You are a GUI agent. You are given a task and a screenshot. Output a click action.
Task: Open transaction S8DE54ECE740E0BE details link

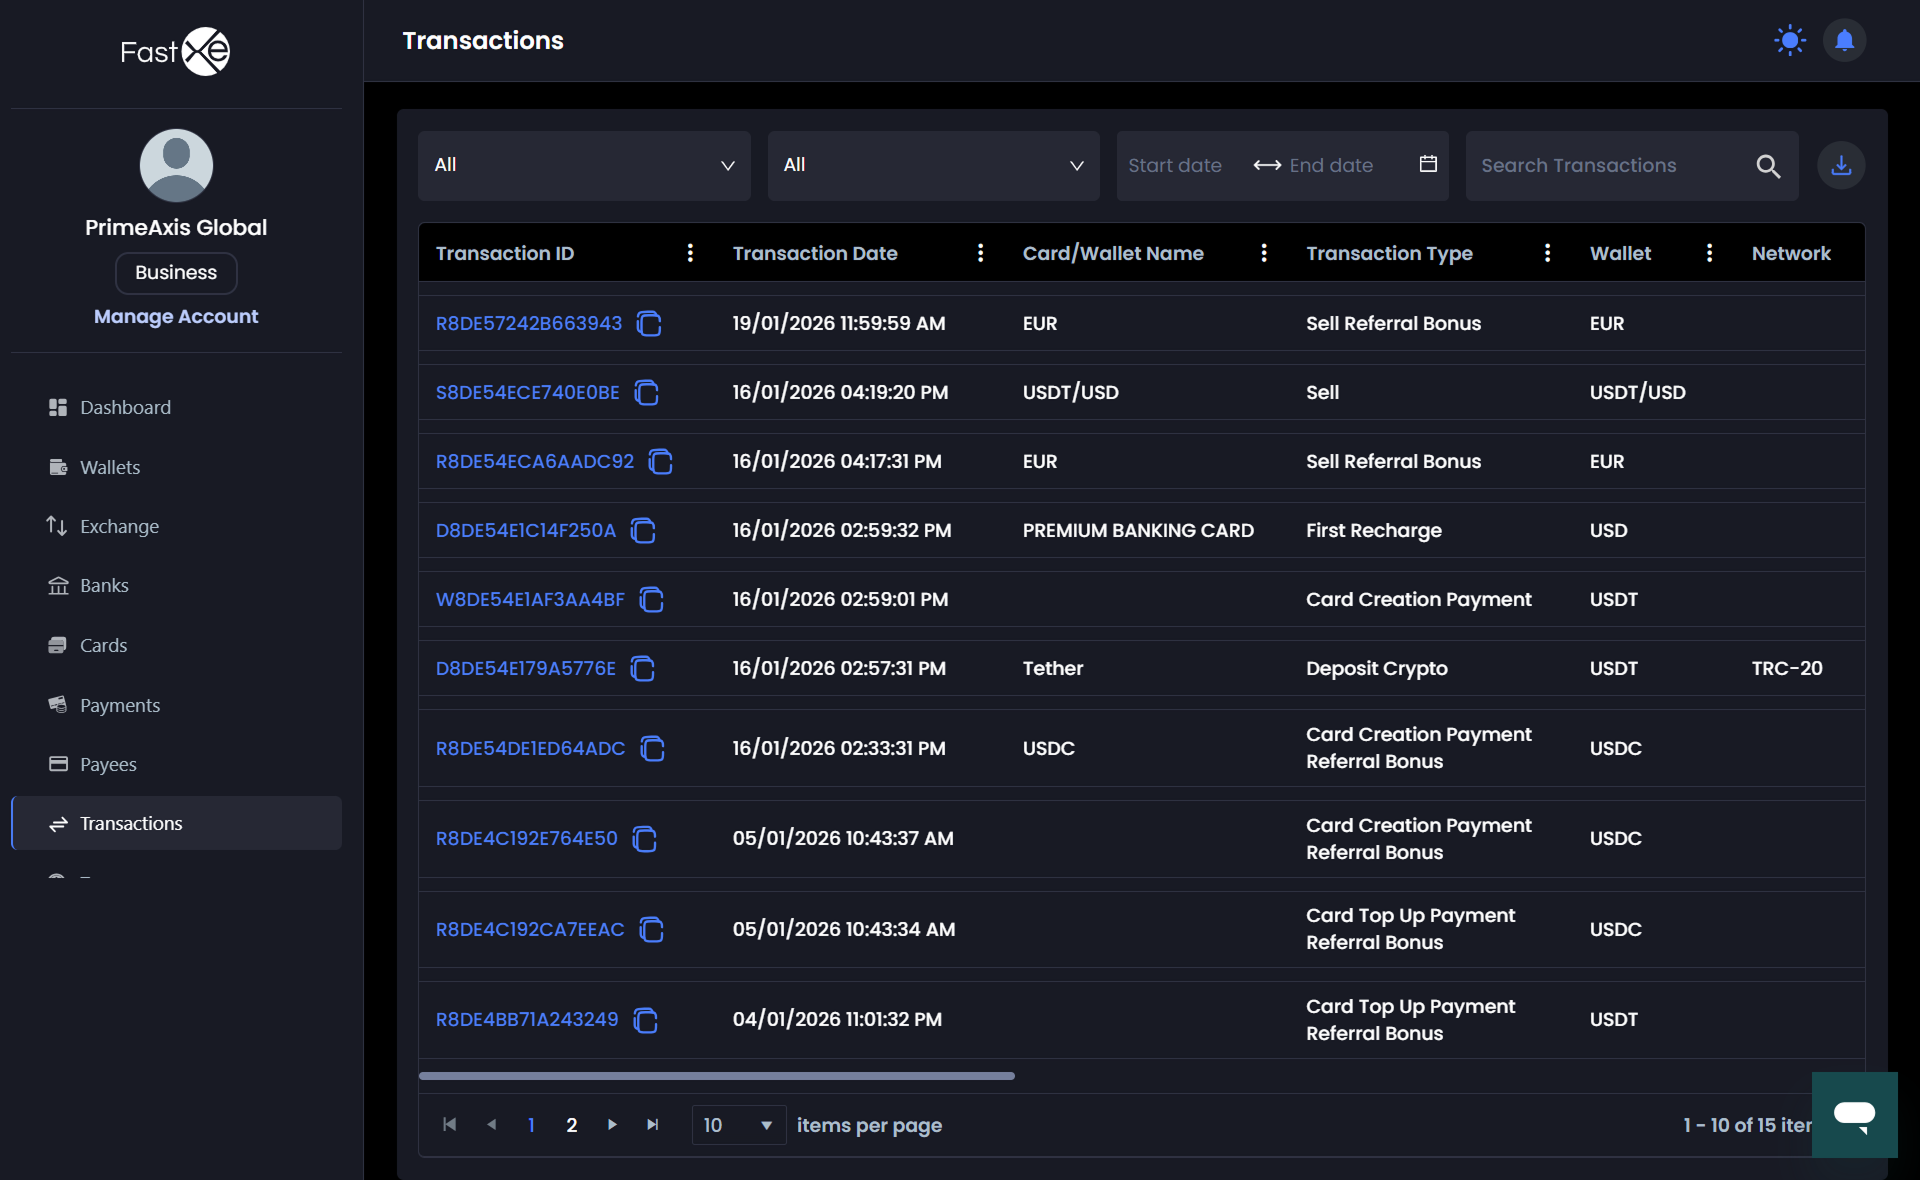coord(527,392)
